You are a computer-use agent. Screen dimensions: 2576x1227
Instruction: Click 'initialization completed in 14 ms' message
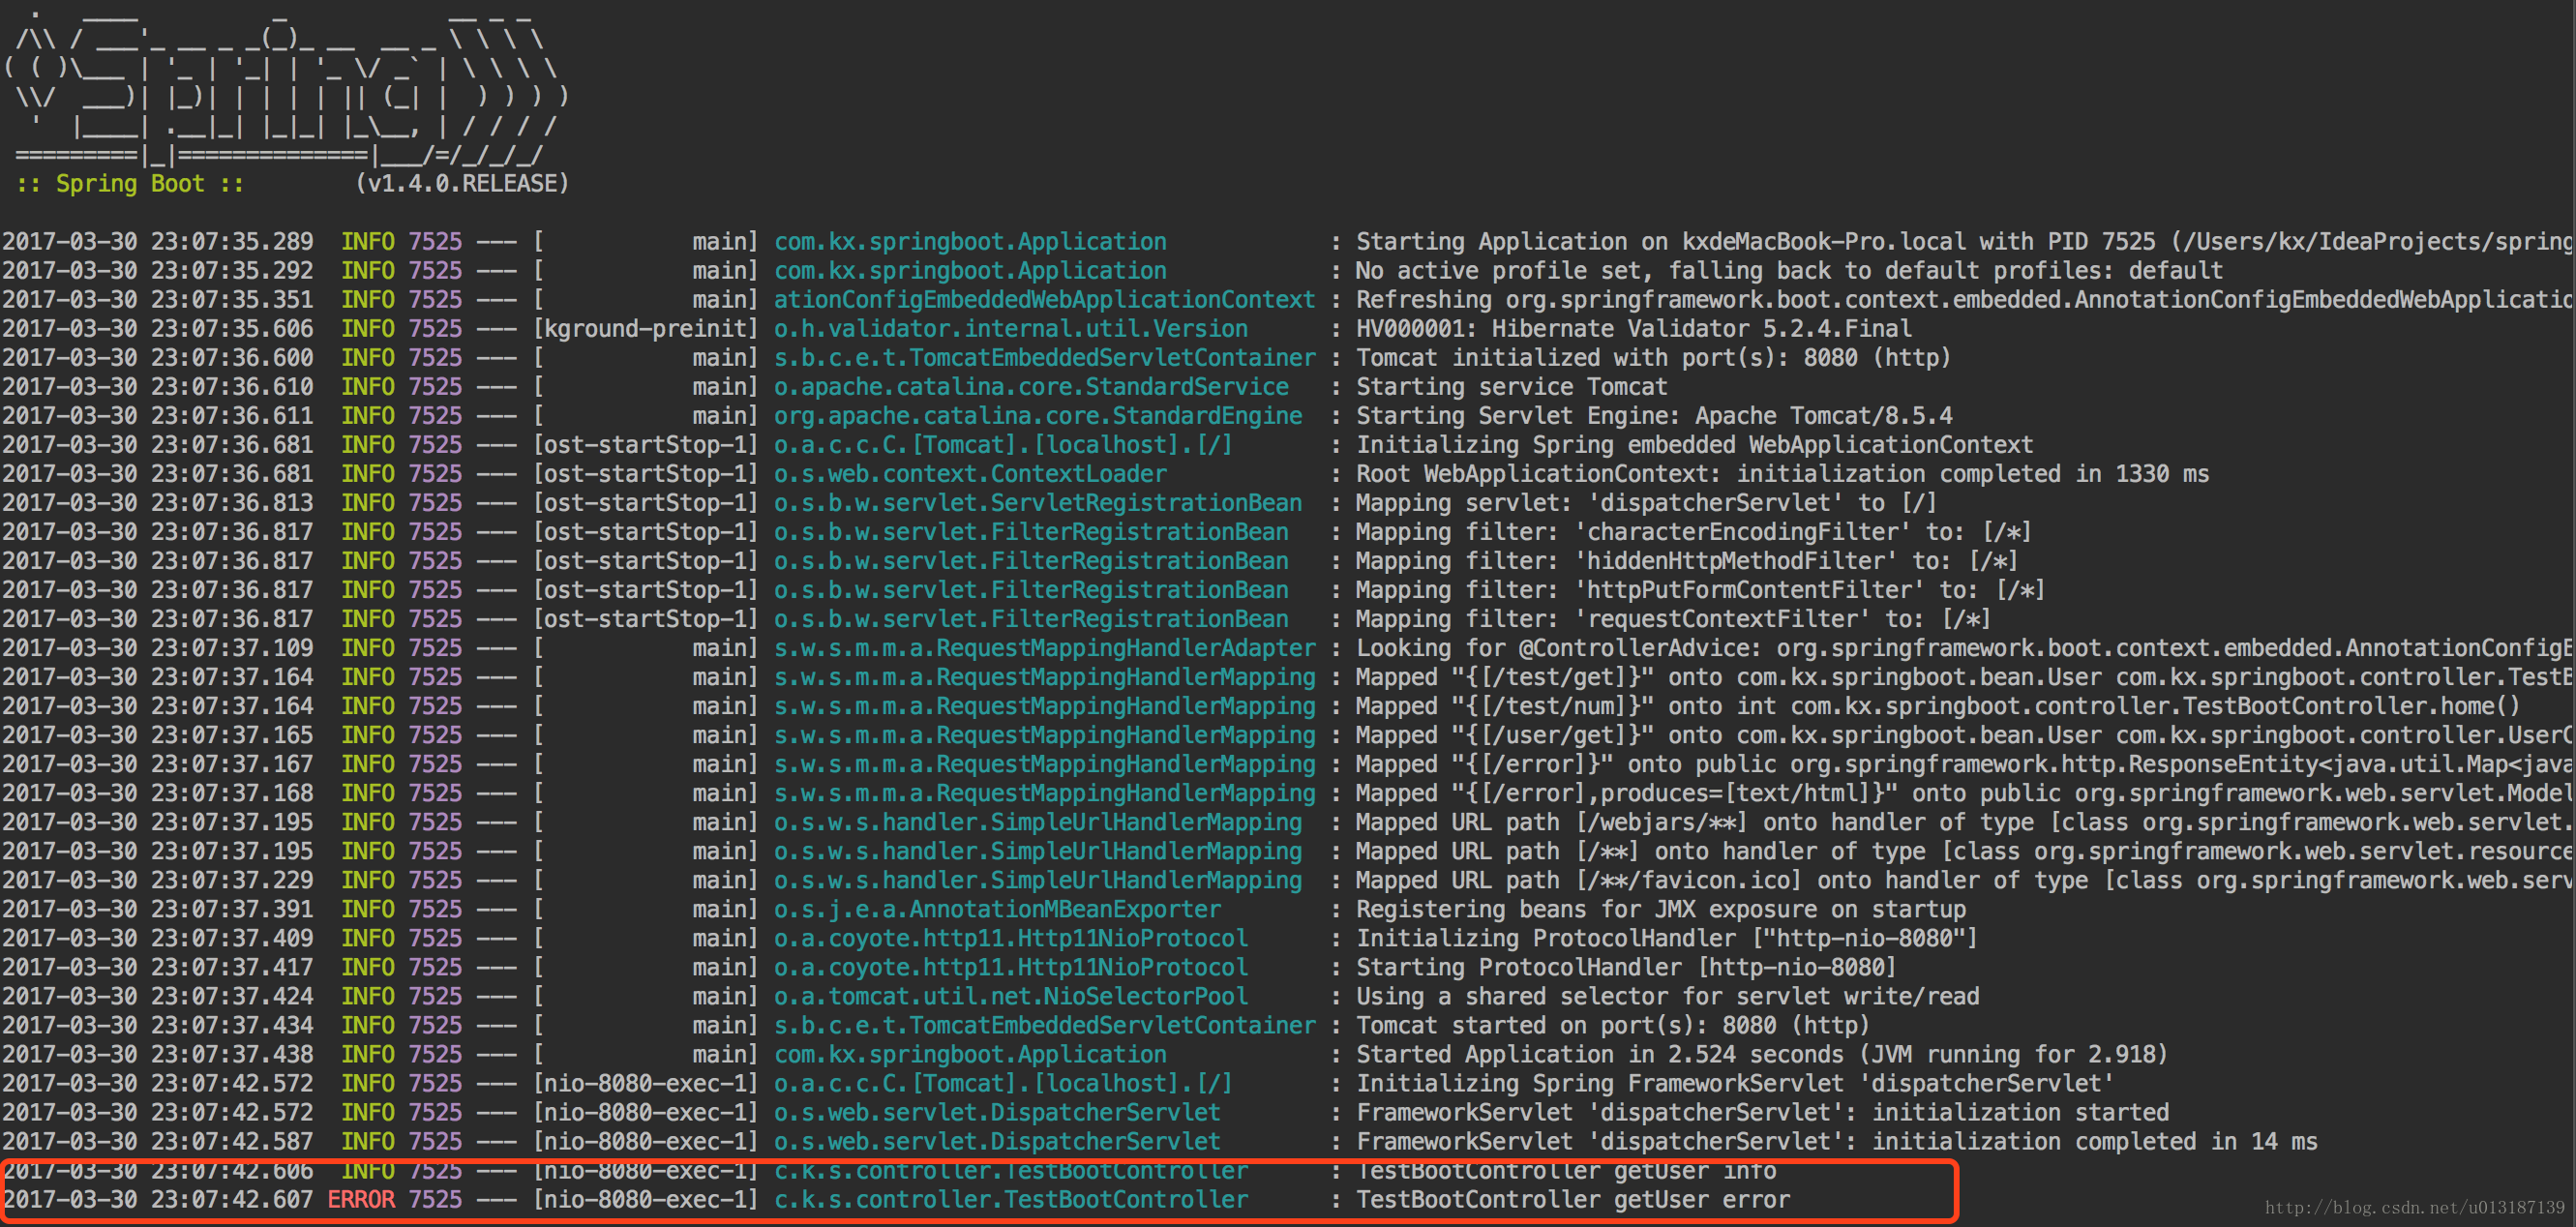pyautogui.click(x=1836, y=1141)
